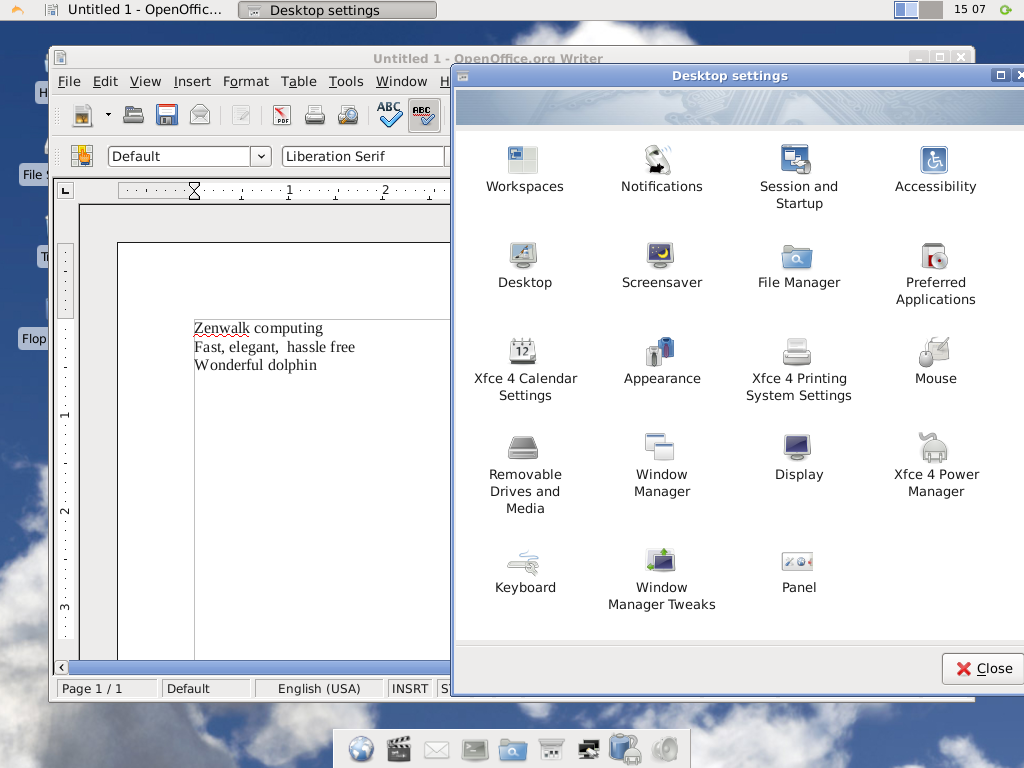Open Panel settings
This screenshot has height=768, width=1024.
[799, 571]
